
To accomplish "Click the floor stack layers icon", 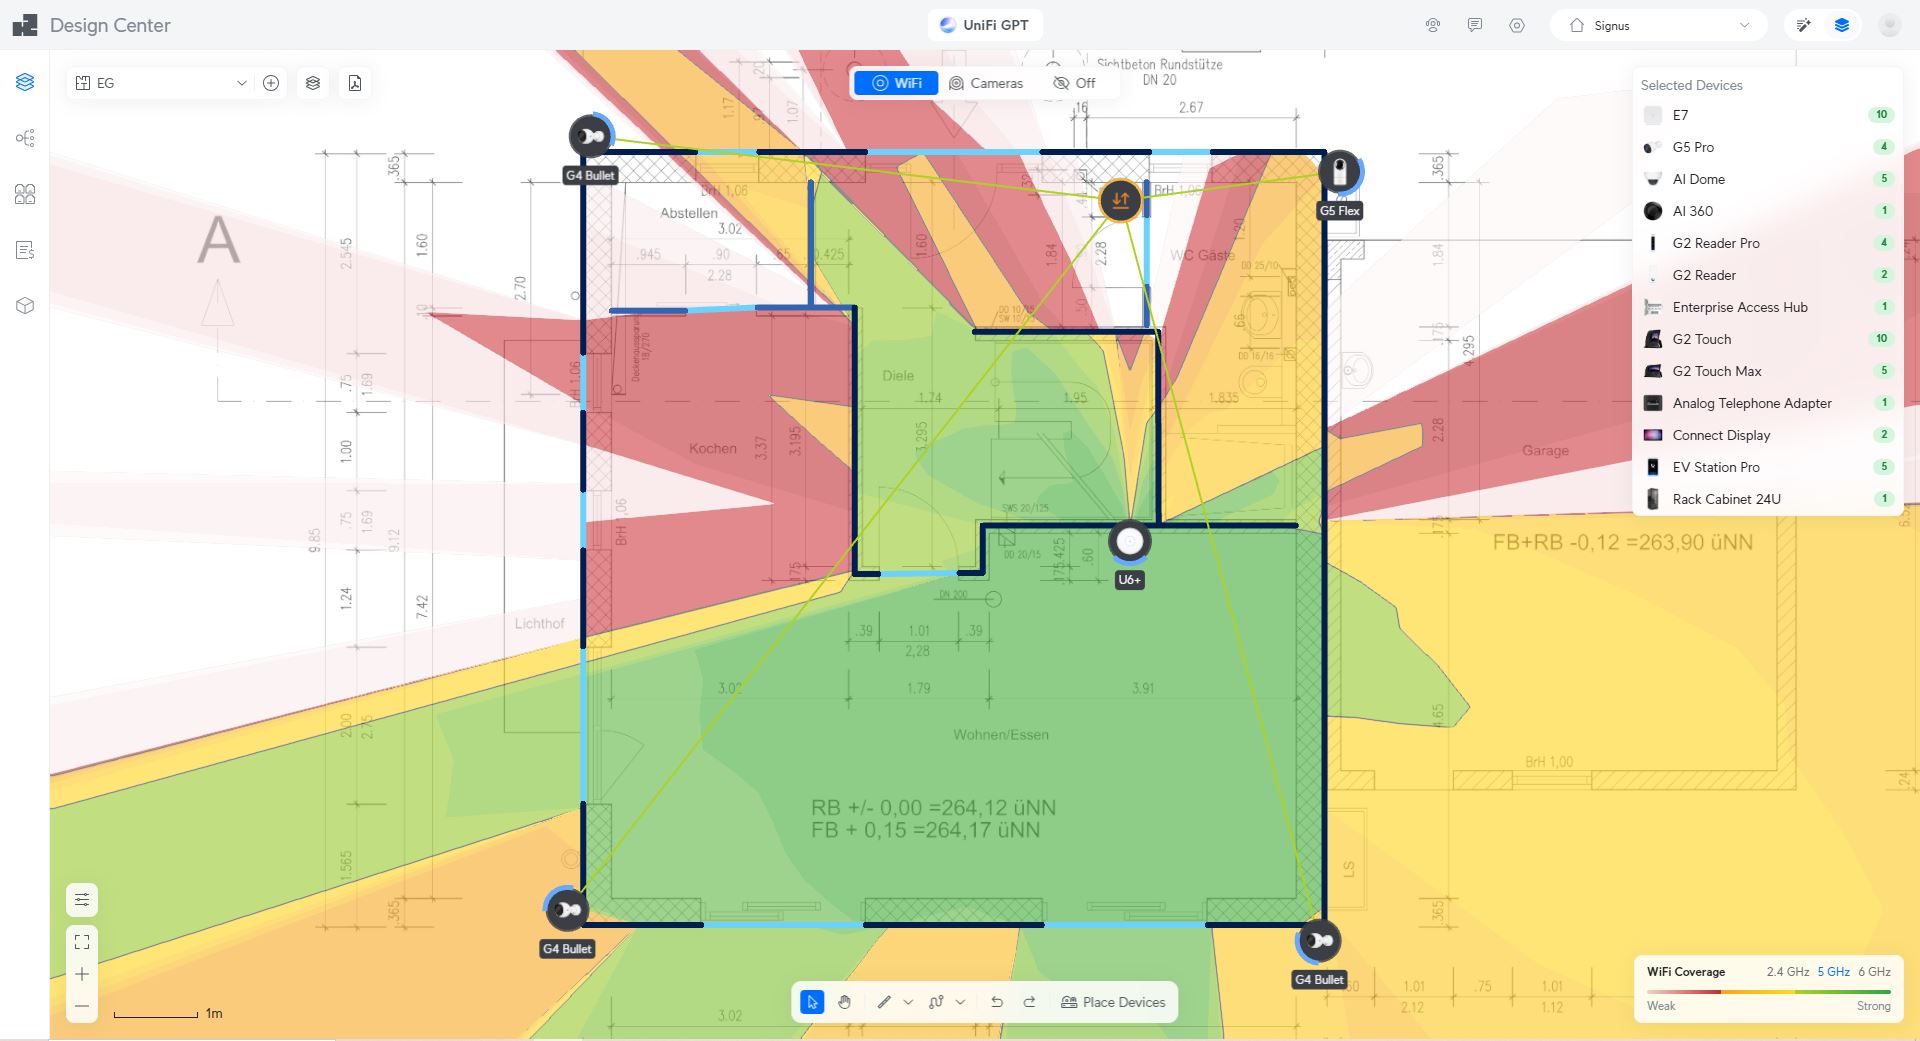I will pos(313,83).
